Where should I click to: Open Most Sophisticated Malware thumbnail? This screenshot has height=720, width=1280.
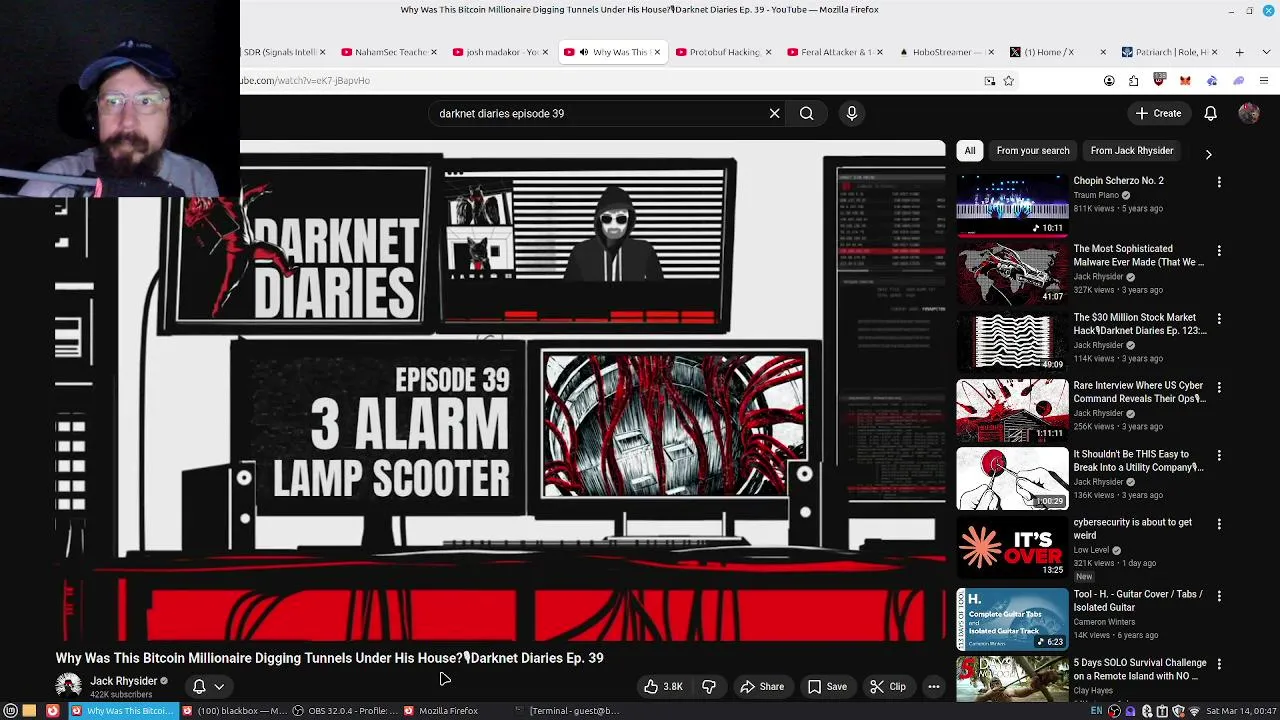click(1012, 272)
